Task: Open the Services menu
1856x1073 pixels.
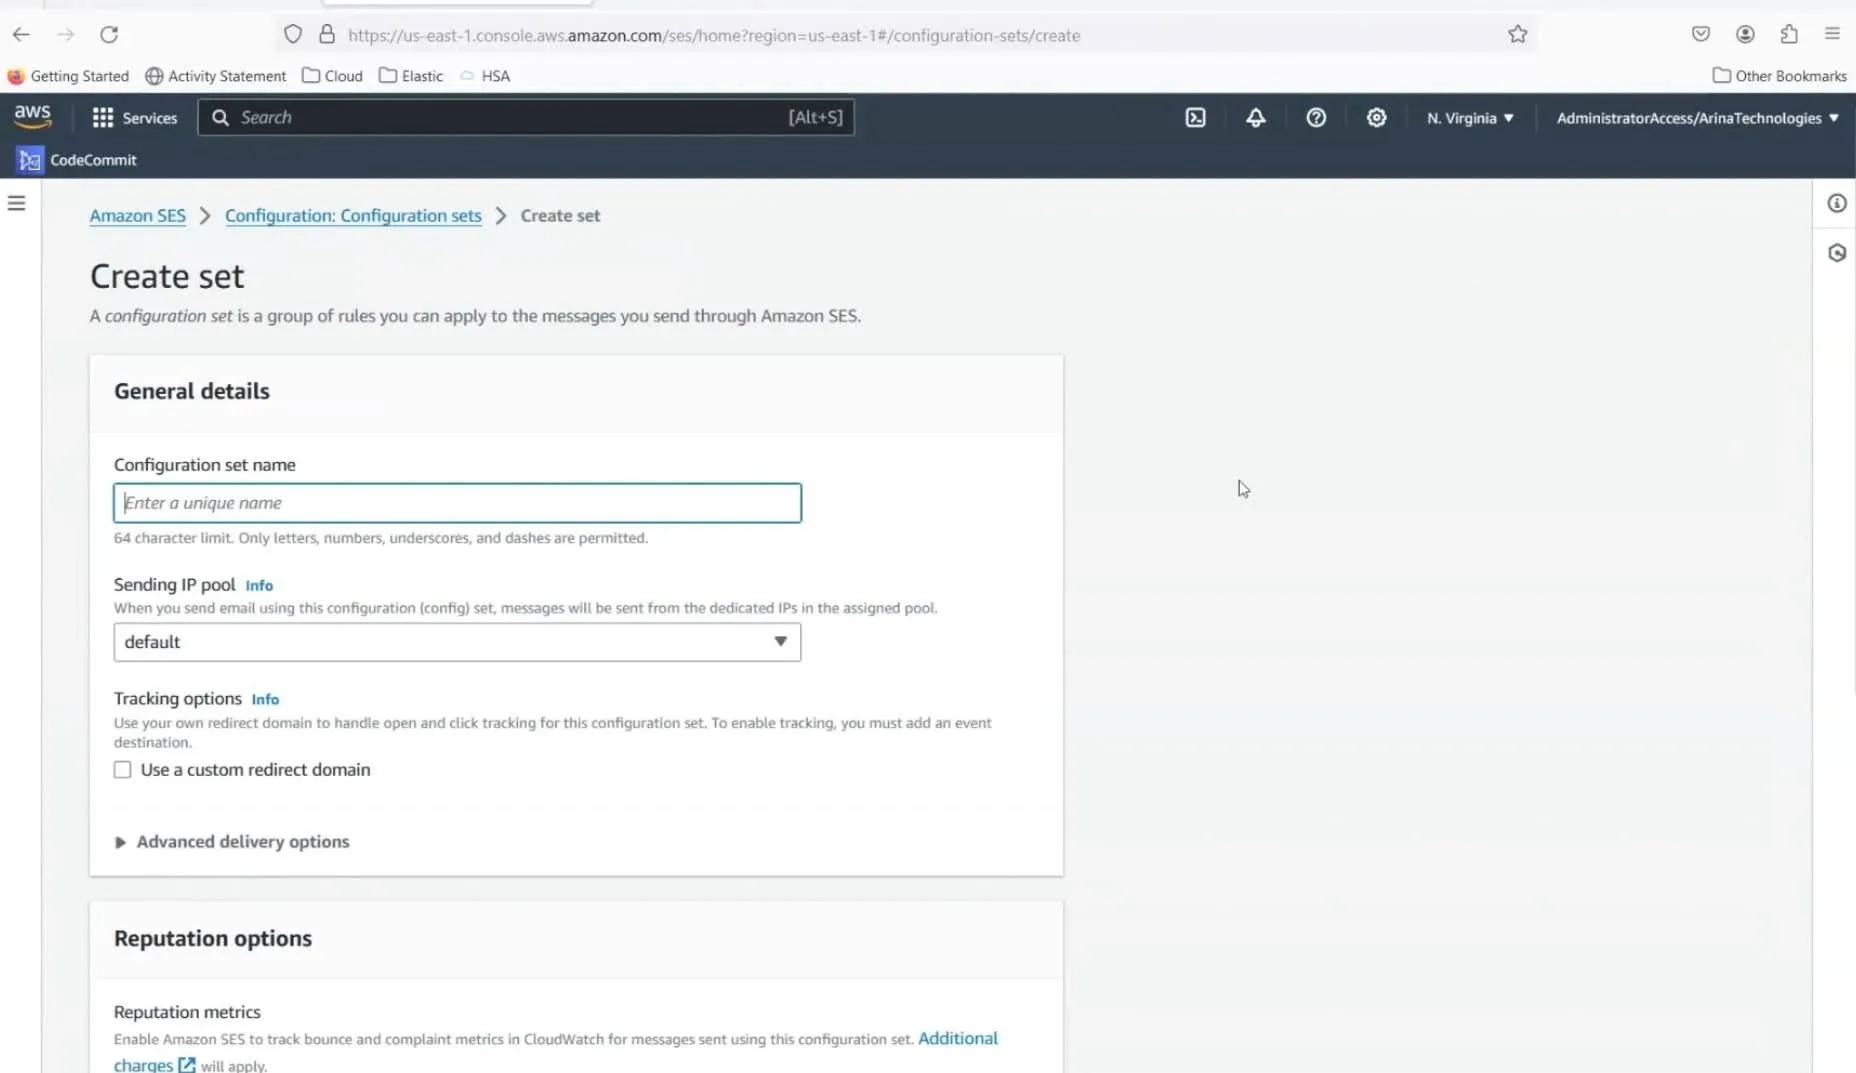Action: [135, 118]
